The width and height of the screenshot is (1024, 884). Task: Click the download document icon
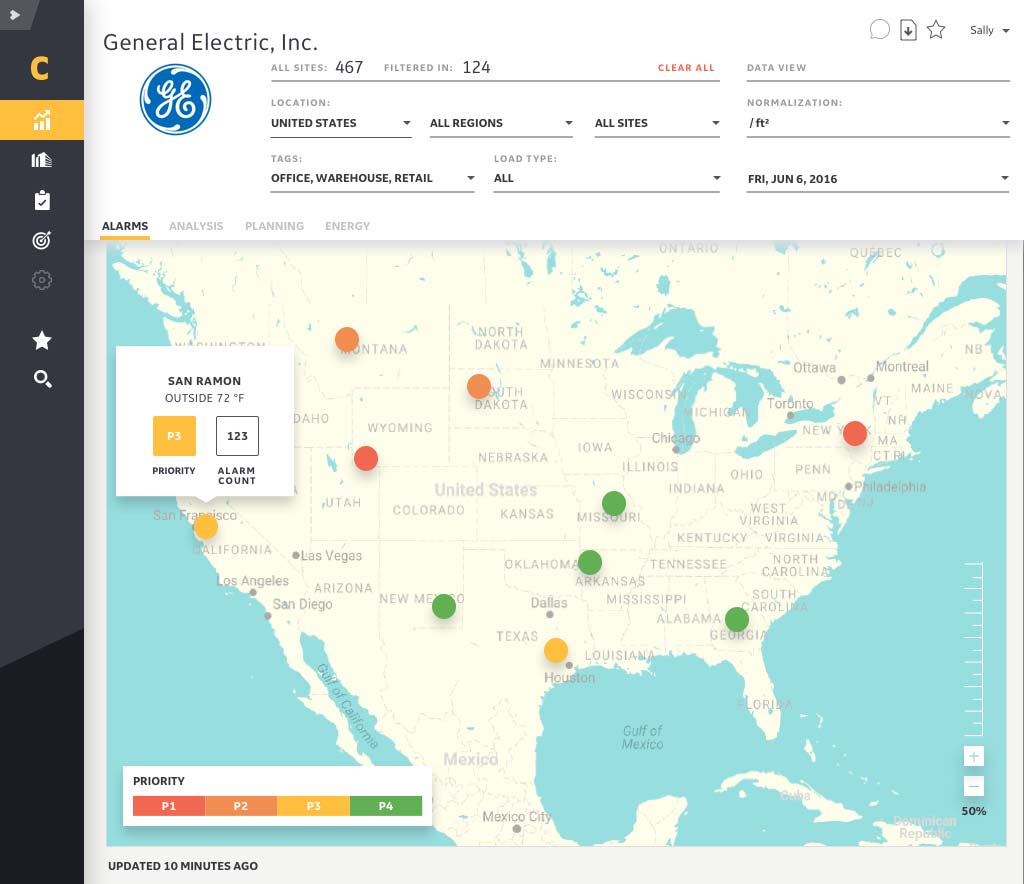tap(908, 30)
